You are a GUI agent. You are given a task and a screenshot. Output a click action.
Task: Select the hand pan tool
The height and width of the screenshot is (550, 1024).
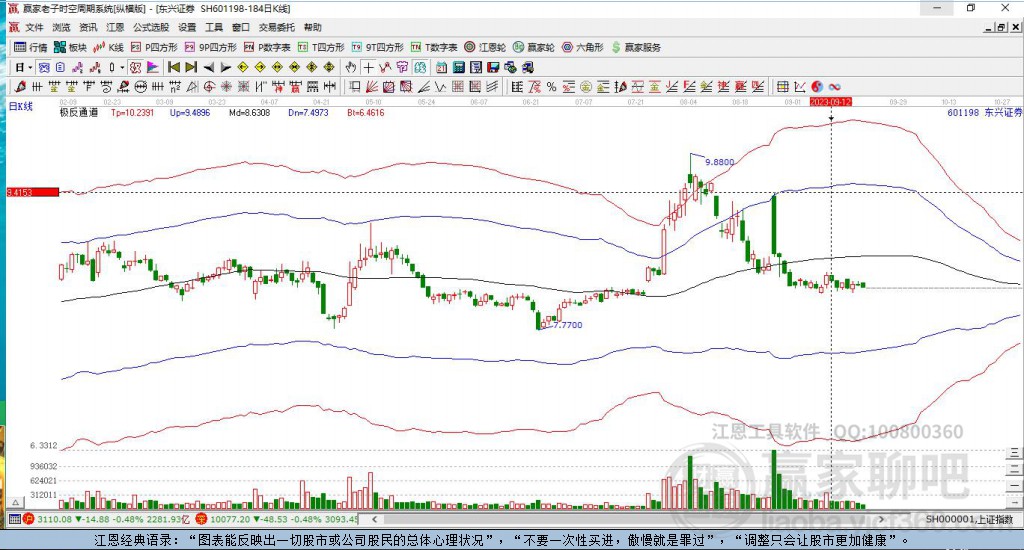351,67
